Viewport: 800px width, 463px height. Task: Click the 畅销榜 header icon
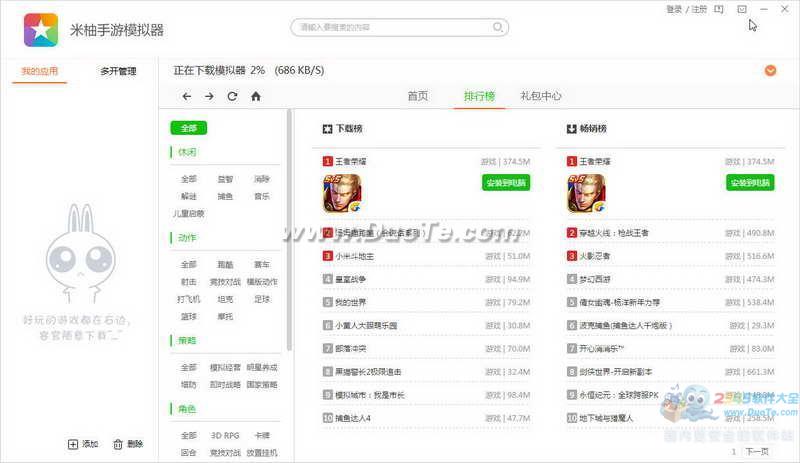571,129
